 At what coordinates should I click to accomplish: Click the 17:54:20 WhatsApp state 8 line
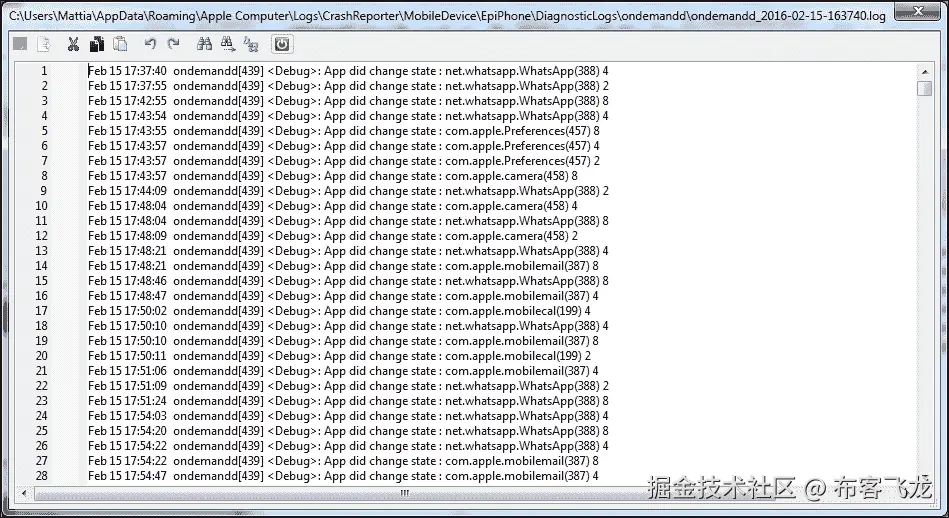point(348,430)
